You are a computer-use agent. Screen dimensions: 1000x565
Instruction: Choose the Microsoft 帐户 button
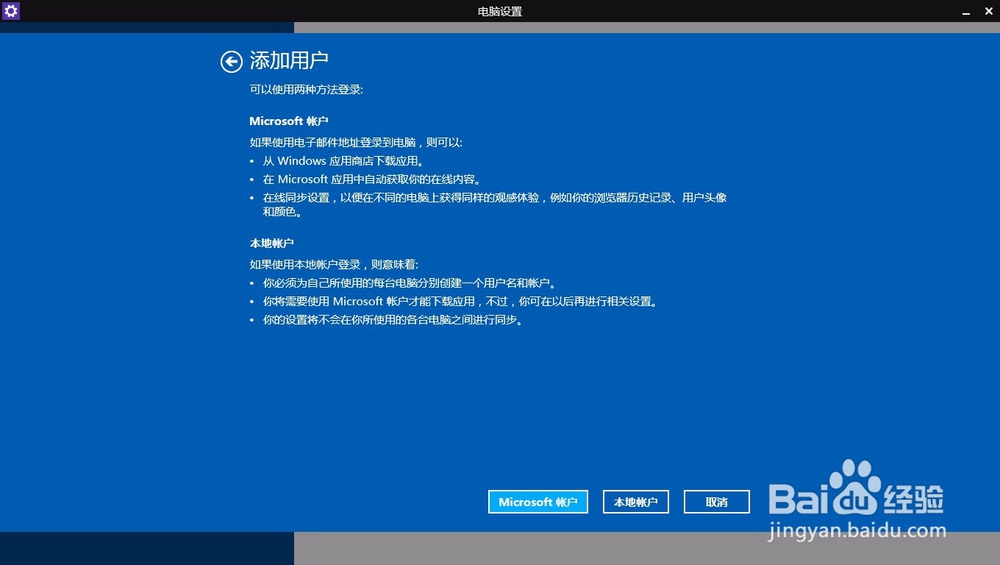[x=538, y=502]
